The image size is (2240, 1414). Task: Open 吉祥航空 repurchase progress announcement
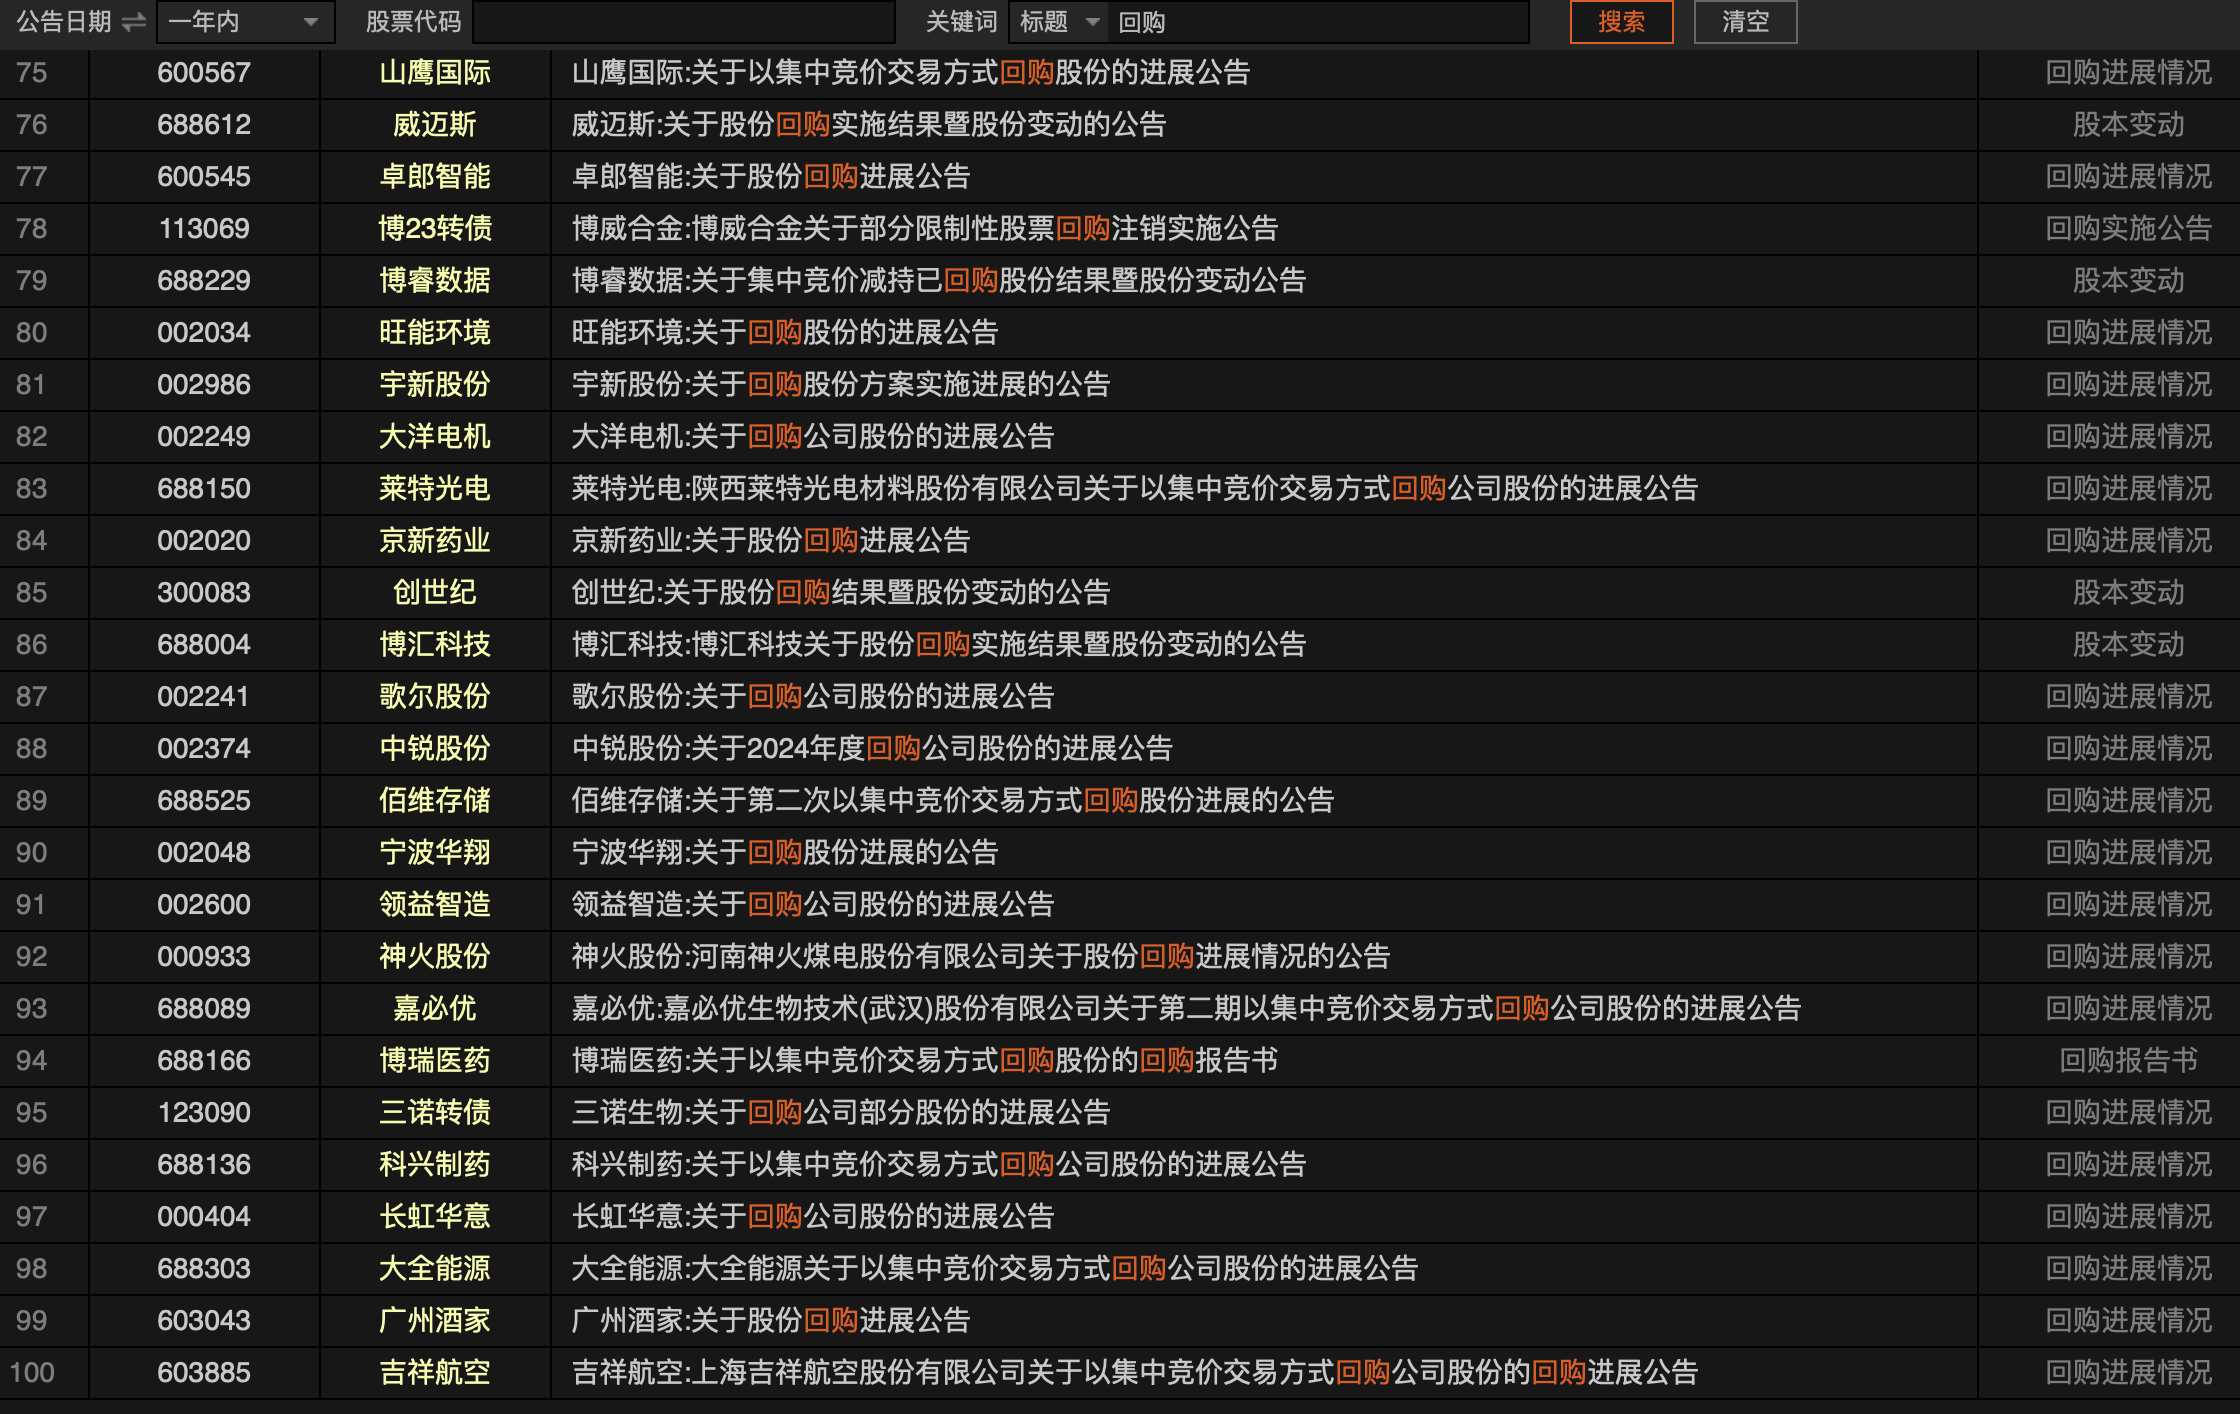(1134, 1373)
